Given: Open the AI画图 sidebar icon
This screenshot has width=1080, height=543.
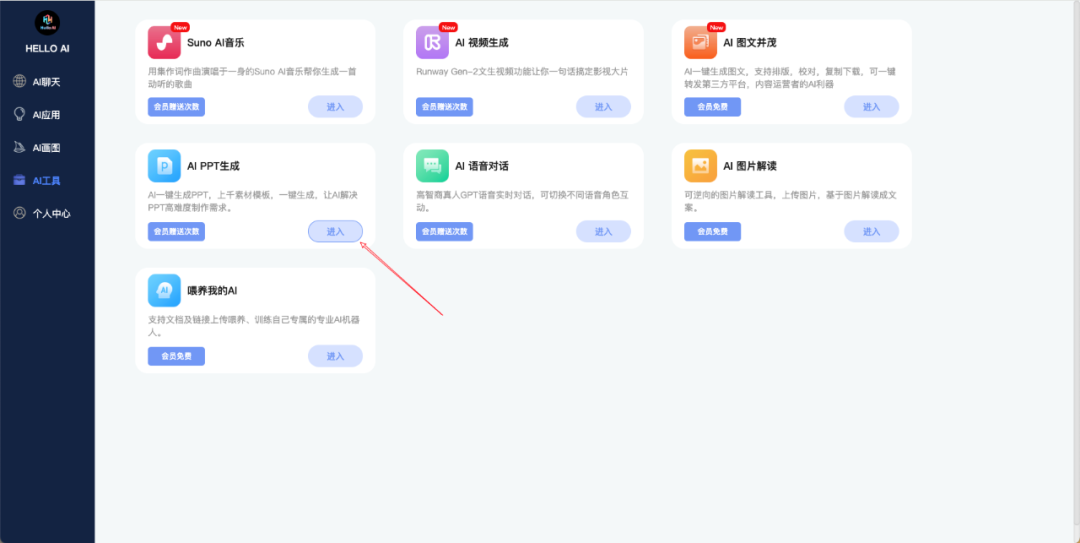Looking at the screenshot, I should click(x=20, y=147).
